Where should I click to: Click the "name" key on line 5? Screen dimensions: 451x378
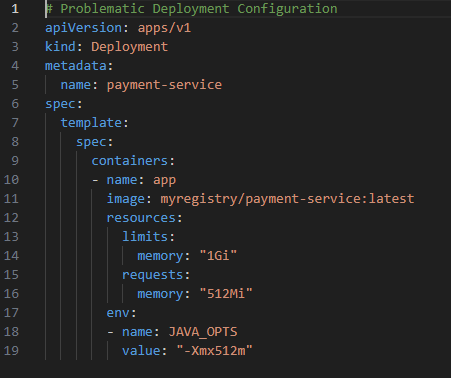point(76,85)
